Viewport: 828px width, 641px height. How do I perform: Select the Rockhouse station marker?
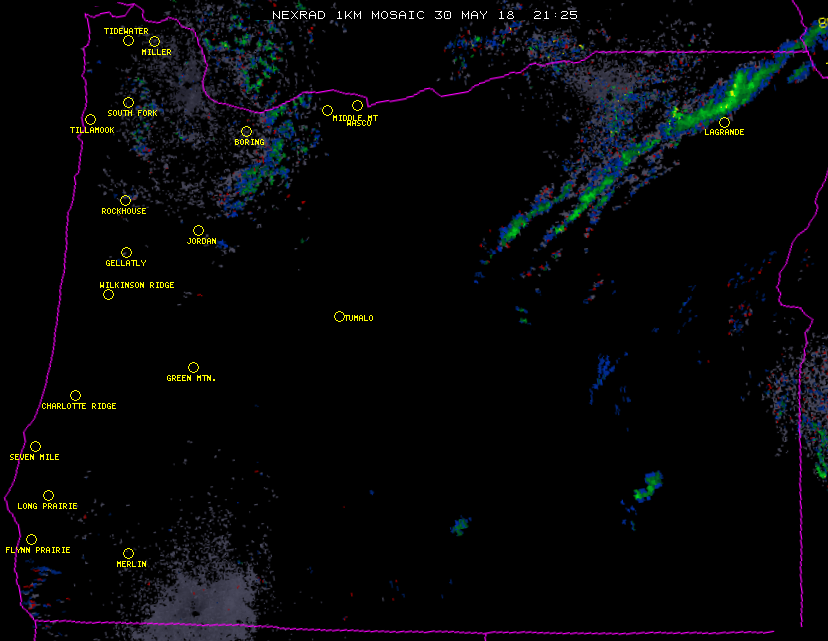coord(125,200)
